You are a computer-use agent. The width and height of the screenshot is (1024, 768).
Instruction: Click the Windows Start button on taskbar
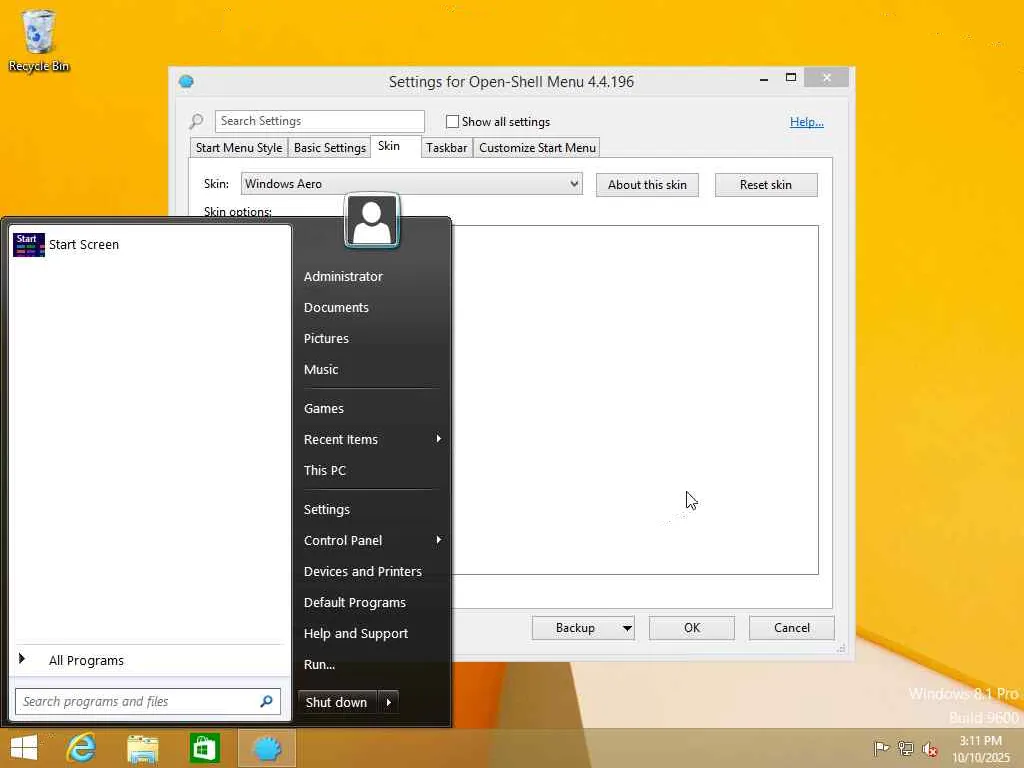tap(24, 748)
